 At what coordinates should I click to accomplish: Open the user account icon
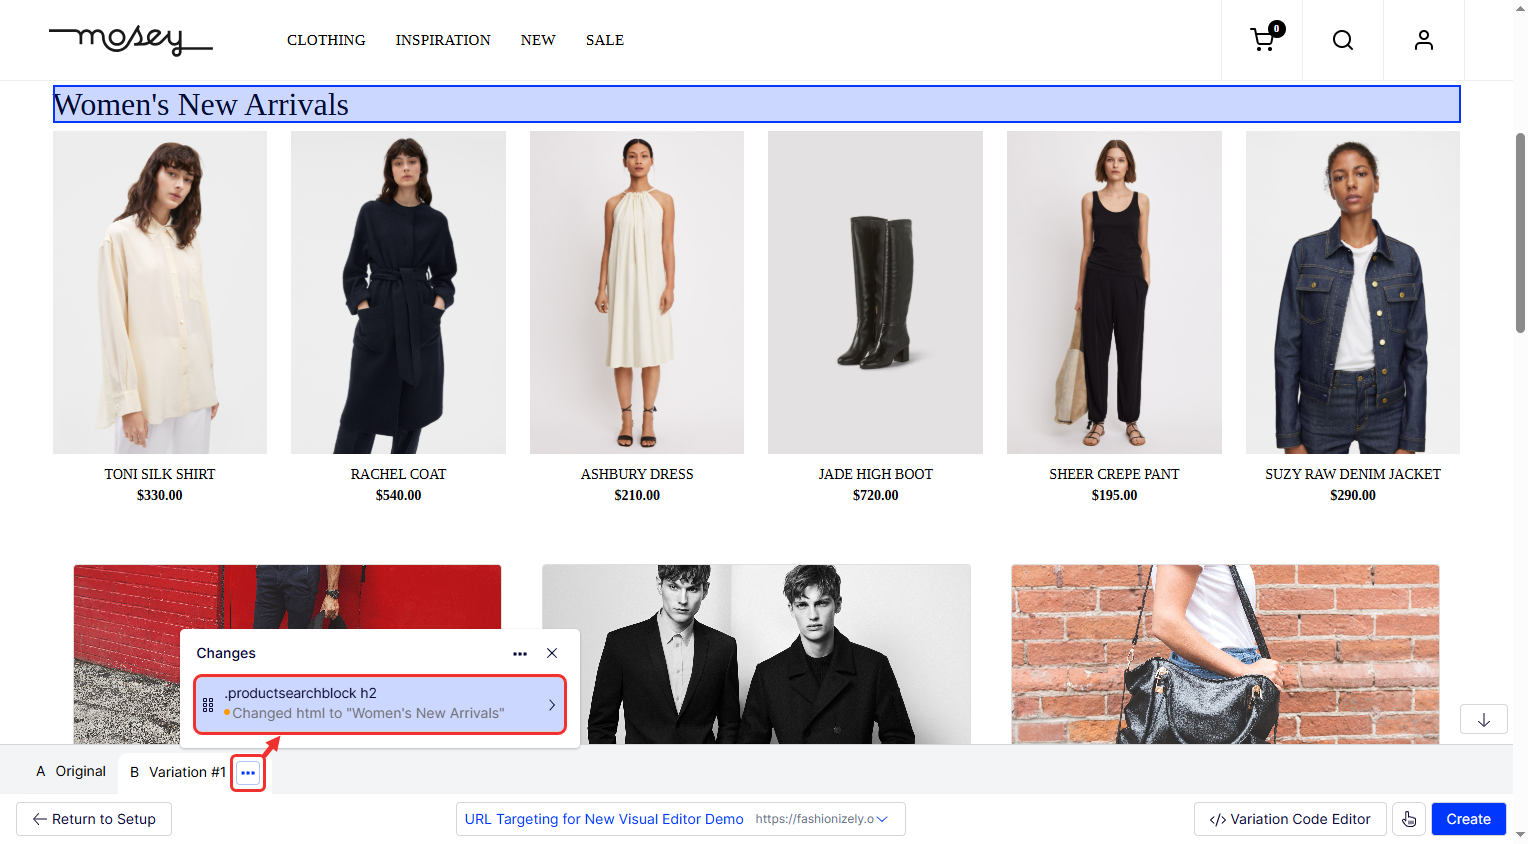pyautogui.click(x=1424, y=40)
